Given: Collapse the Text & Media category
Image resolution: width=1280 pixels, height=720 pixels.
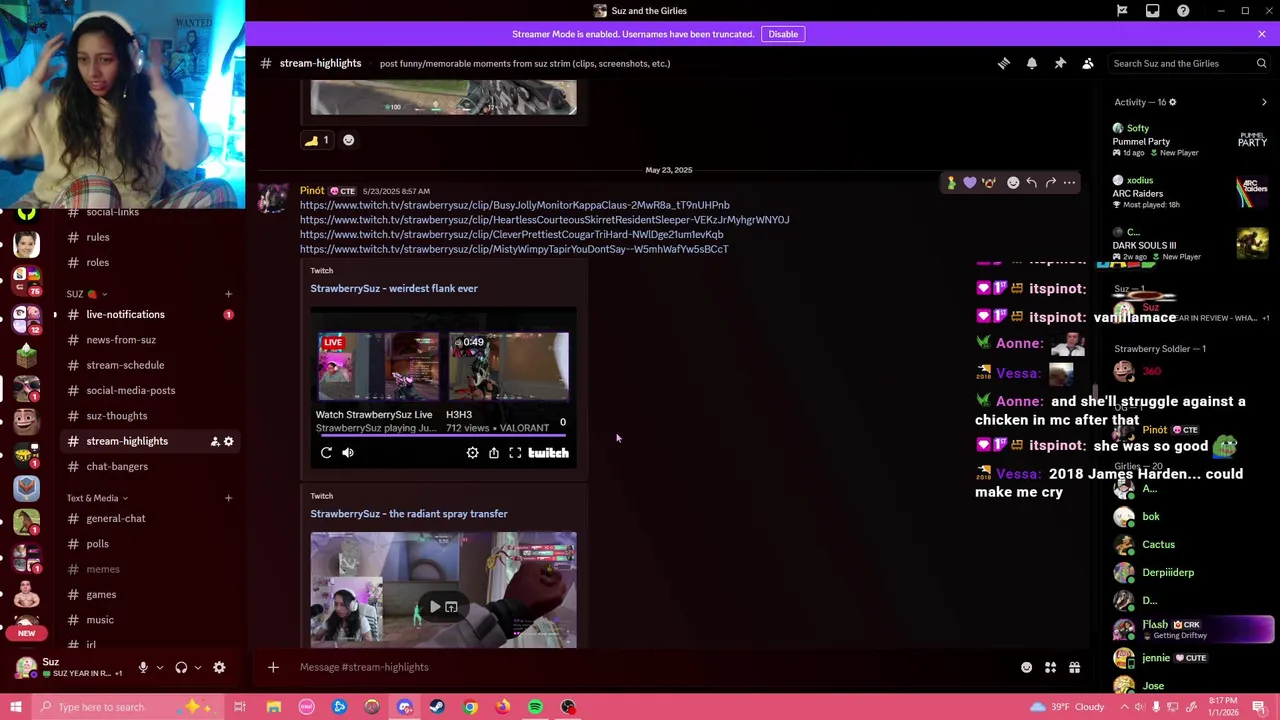Looking at the screenshot, I should [97, 498].
